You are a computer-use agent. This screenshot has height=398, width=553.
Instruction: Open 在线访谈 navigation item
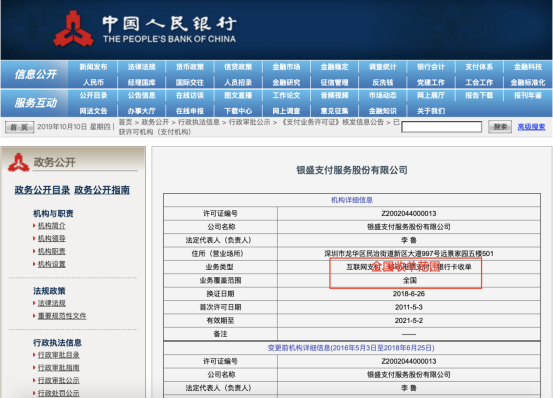point(190,96)
